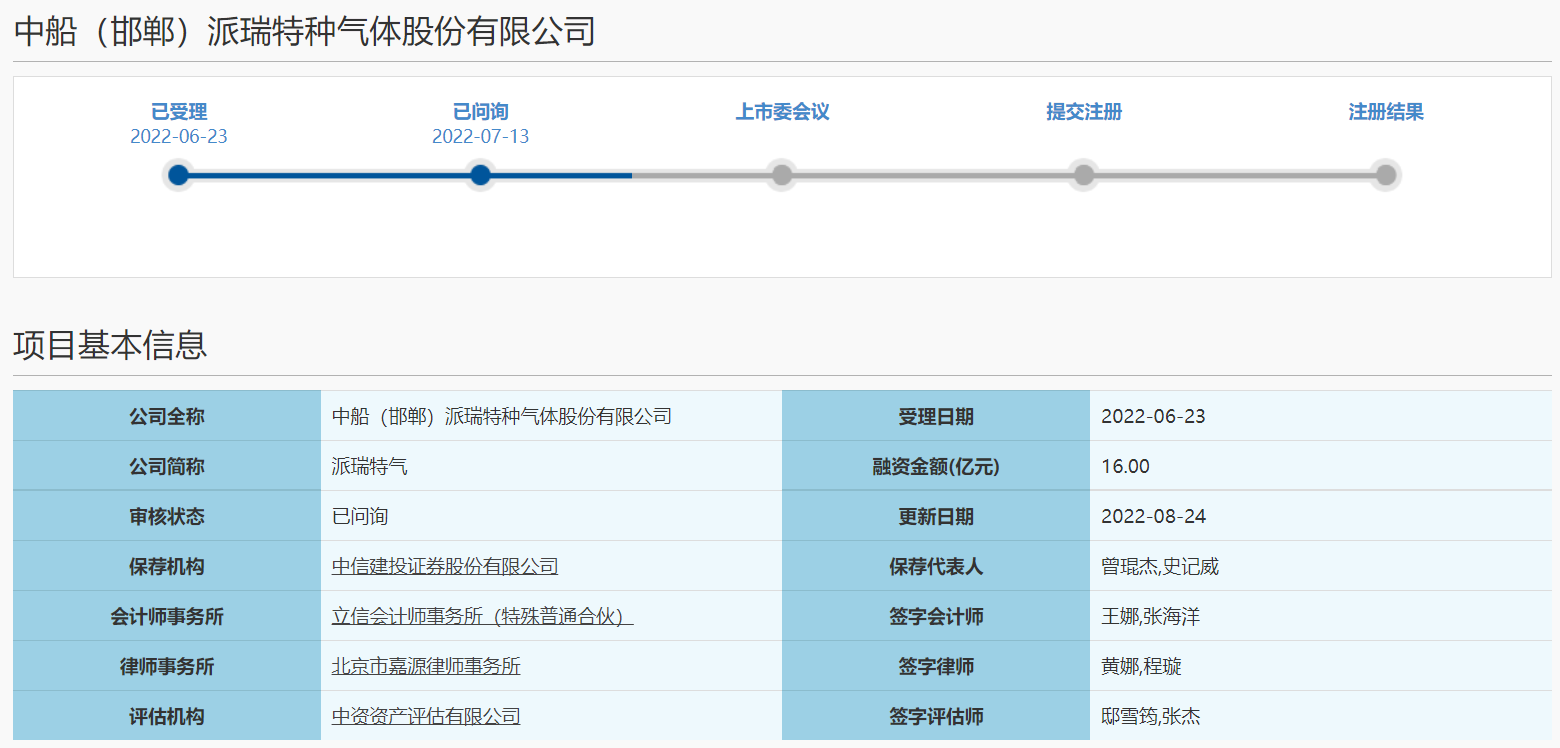
Task: Open the 北京市嘉源律师事务所 law firm link
Action: tap(426, 667)
